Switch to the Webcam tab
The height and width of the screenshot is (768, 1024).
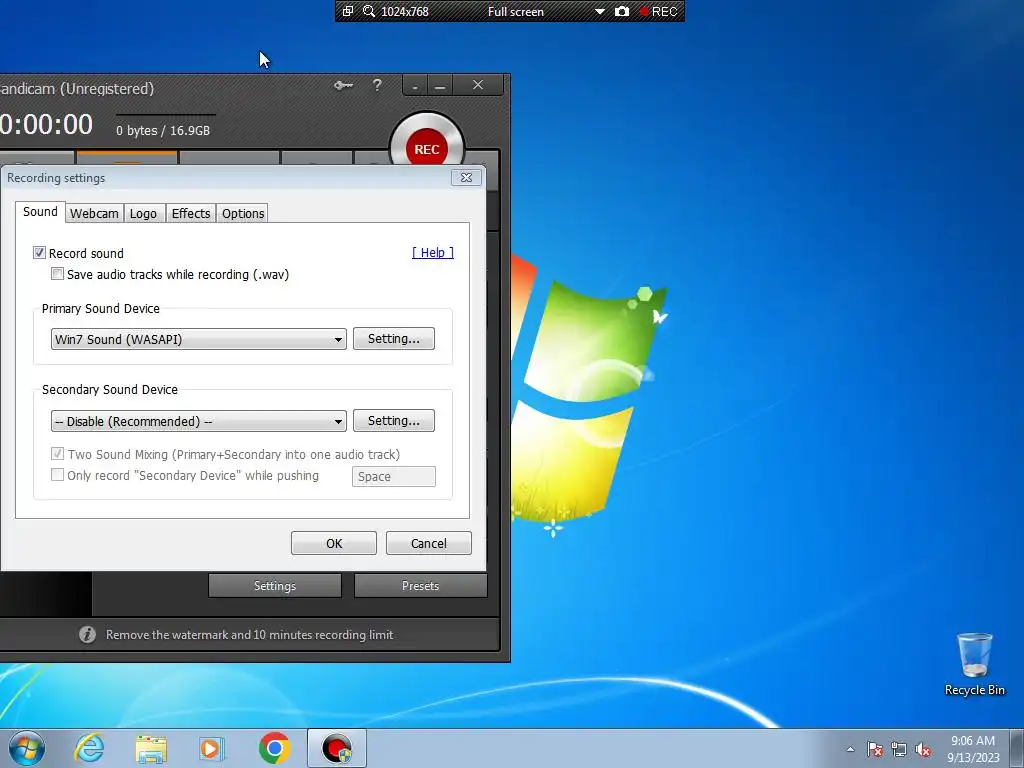(x=94, y=214)
